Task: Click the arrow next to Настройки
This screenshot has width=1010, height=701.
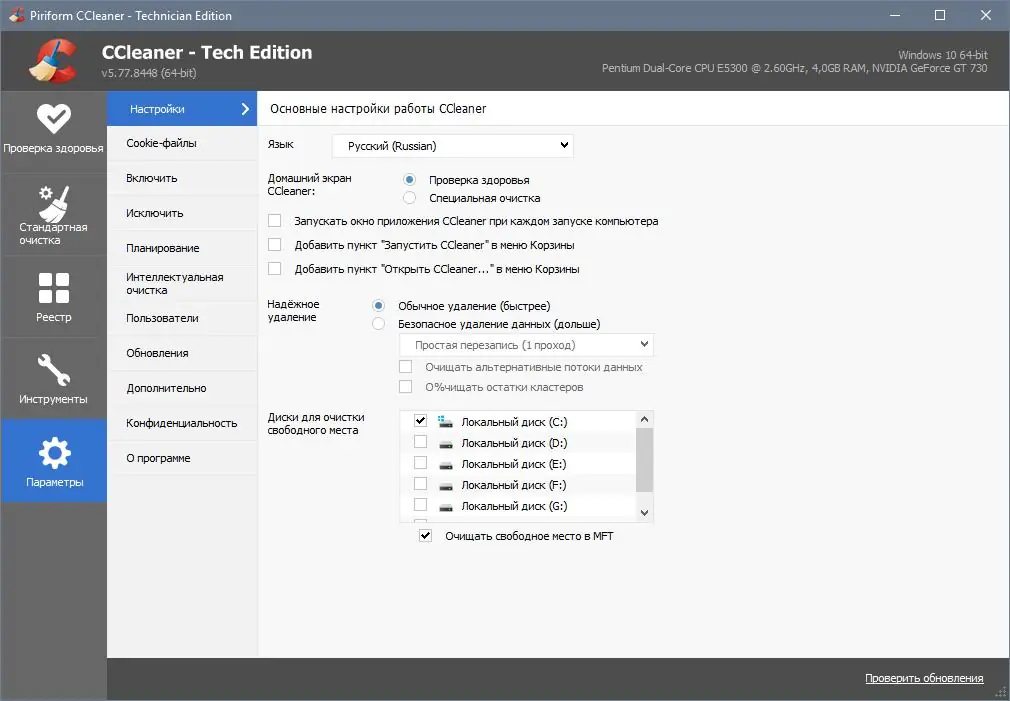Action: click(245, 109)
